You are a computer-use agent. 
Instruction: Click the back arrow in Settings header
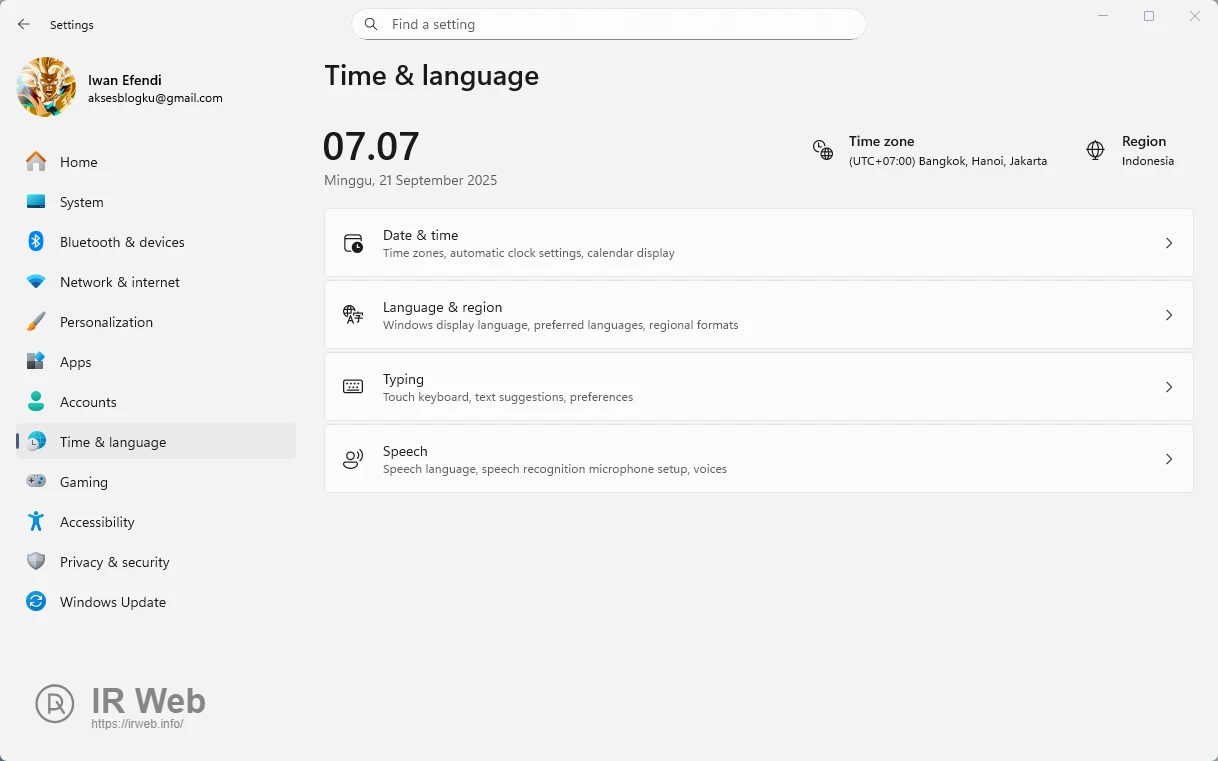click(24, 24)
